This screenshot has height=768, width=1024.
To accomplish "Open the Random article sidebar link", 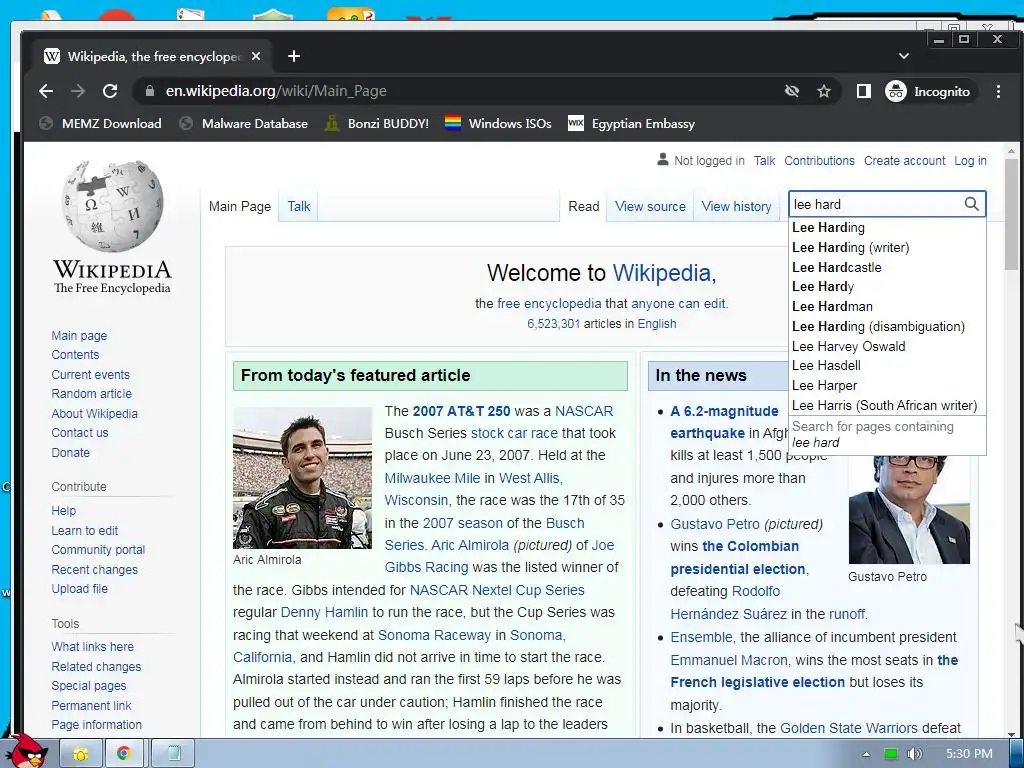I will click(x=91, y=394).
